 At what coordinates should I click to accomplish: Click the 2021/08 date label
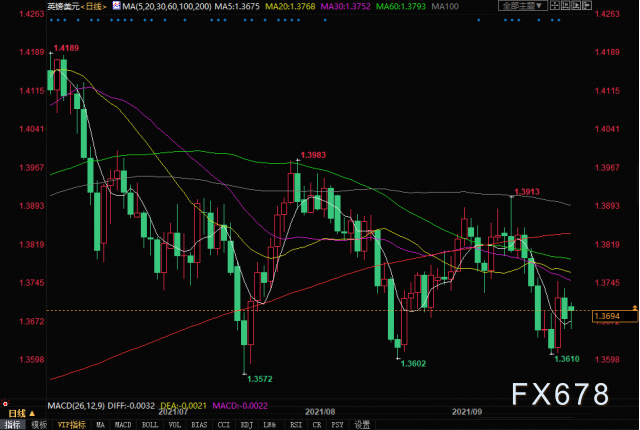(x=320, y=412)
